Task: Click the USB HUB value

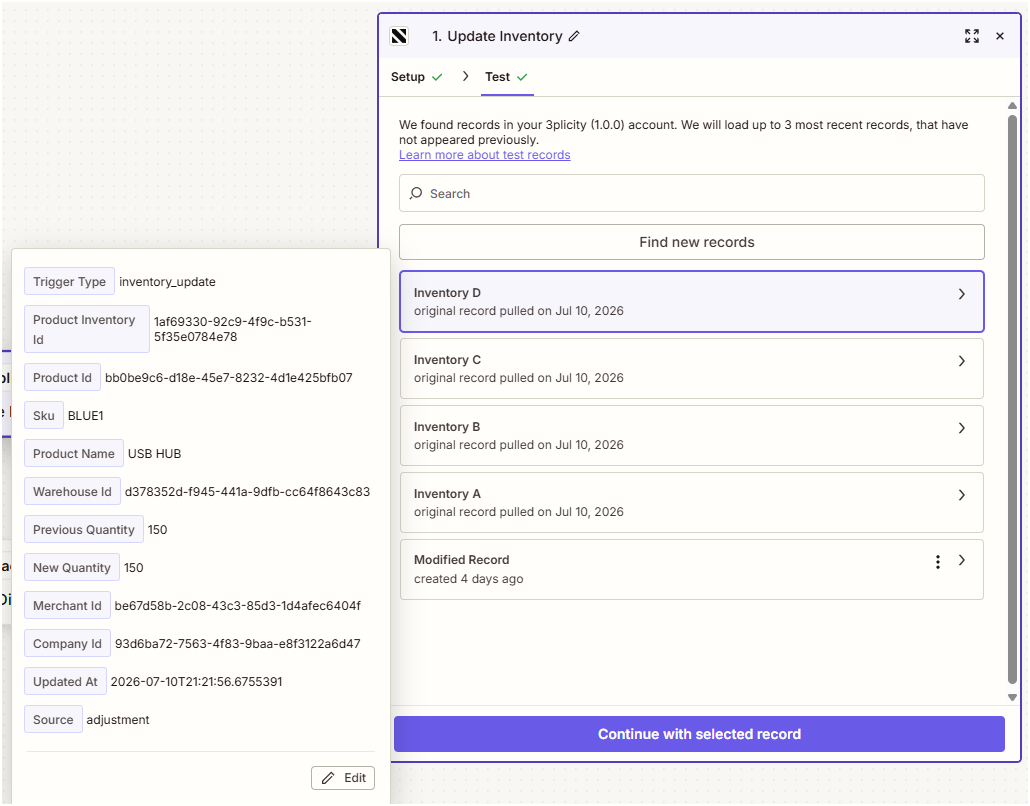Action: tap(154, 454)
